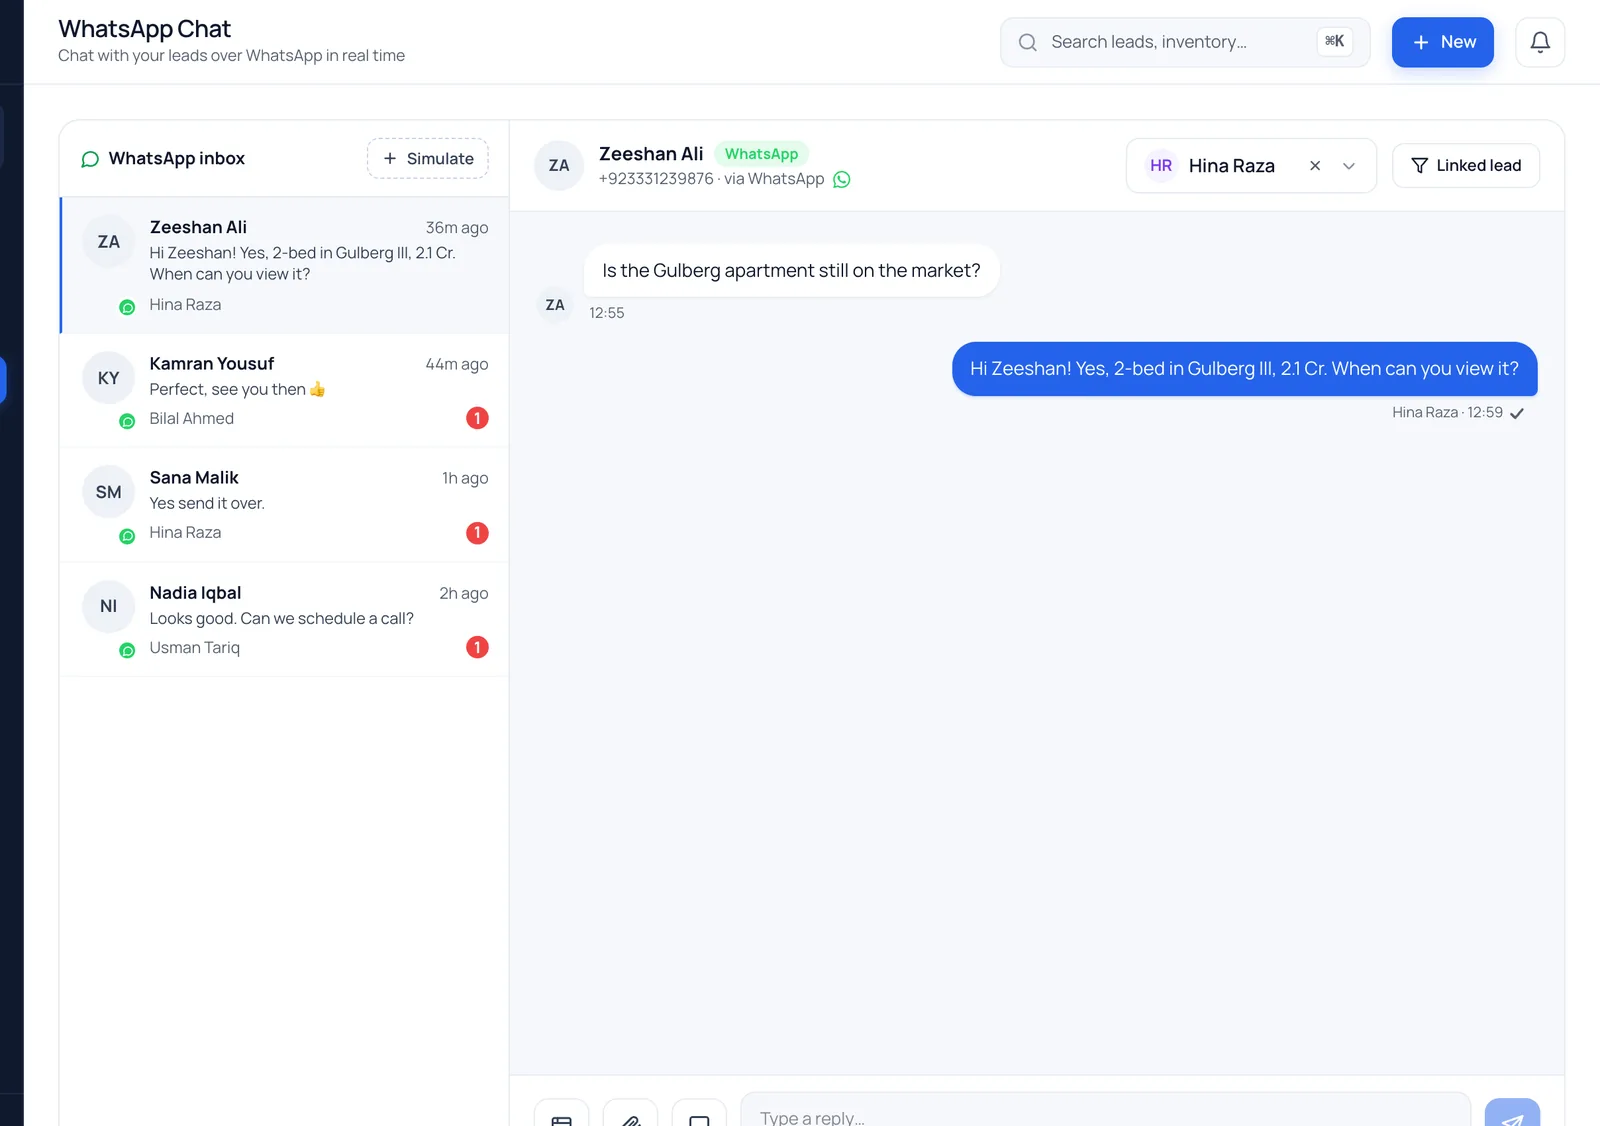The image size is (1600, 1126).
Task: Click the small ZA avatar beside the 12:55 message
Action: point(555,305)
